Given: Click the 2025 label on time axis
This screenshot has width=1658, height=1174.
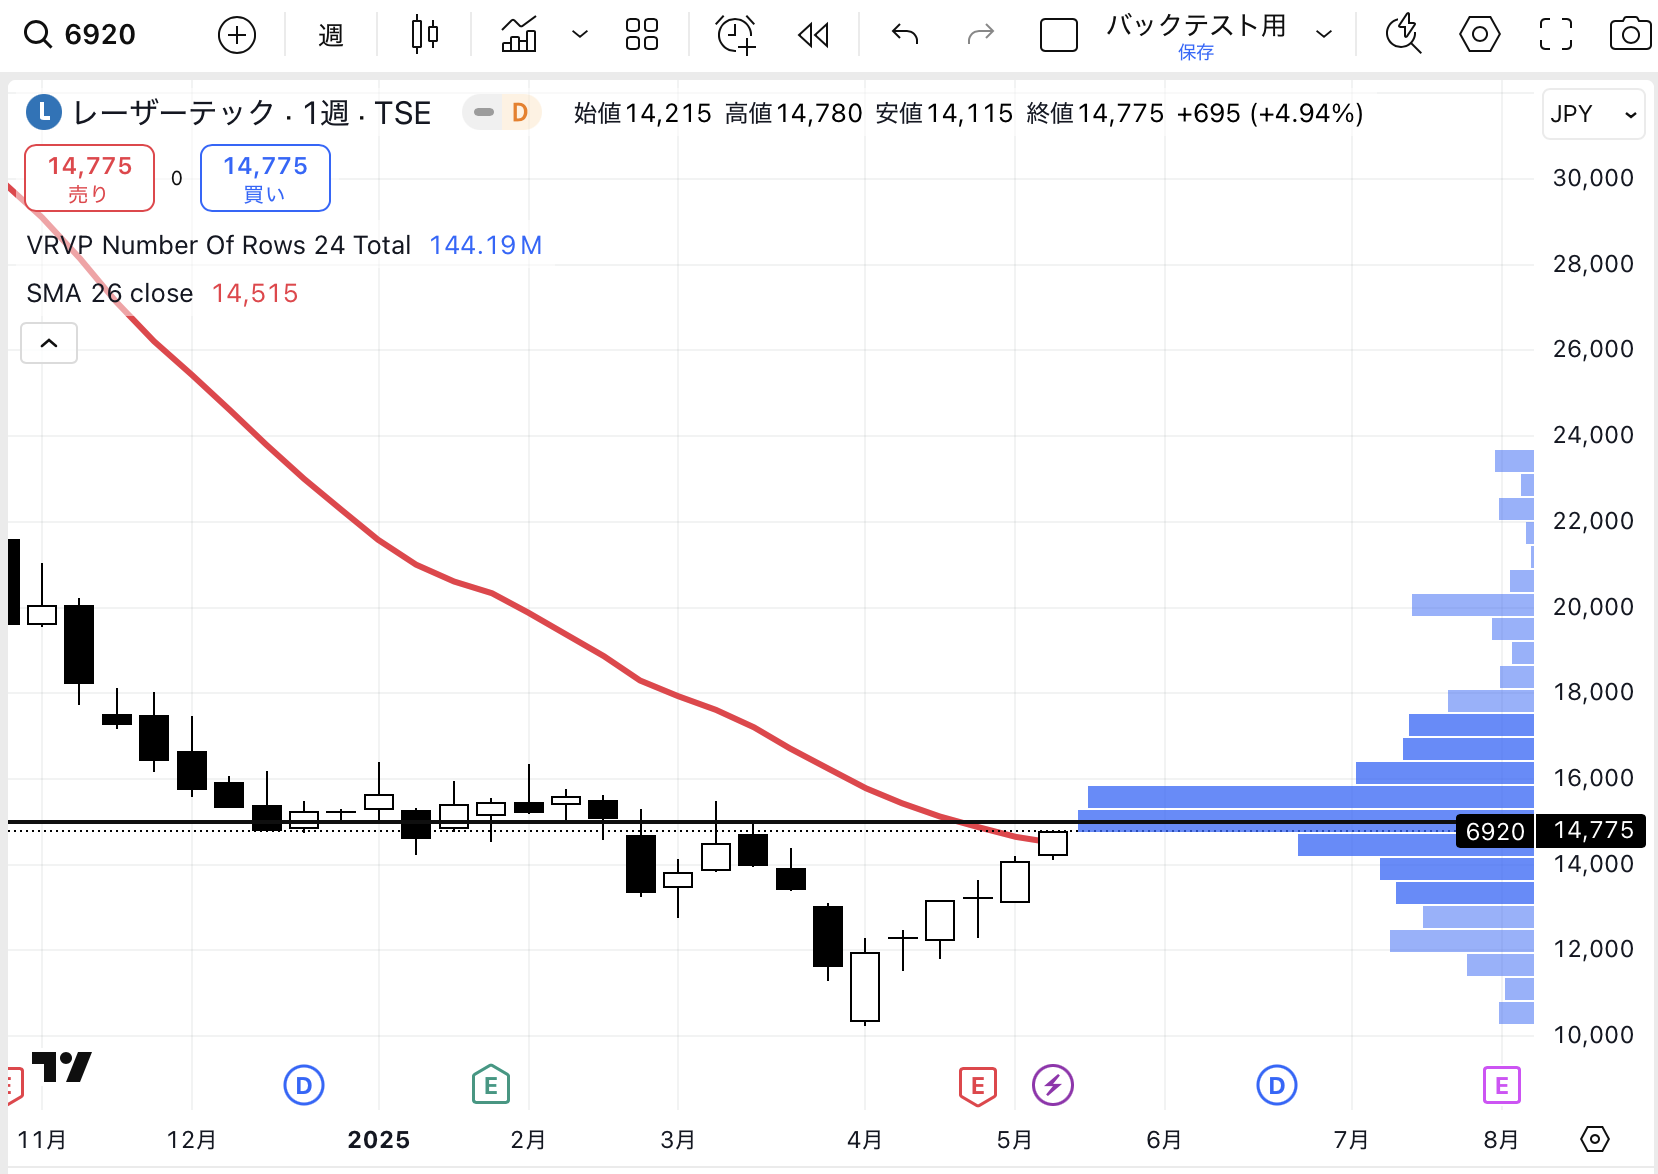Looking at the screenshot, I should pyautogui.click(x=378, y=1140).
